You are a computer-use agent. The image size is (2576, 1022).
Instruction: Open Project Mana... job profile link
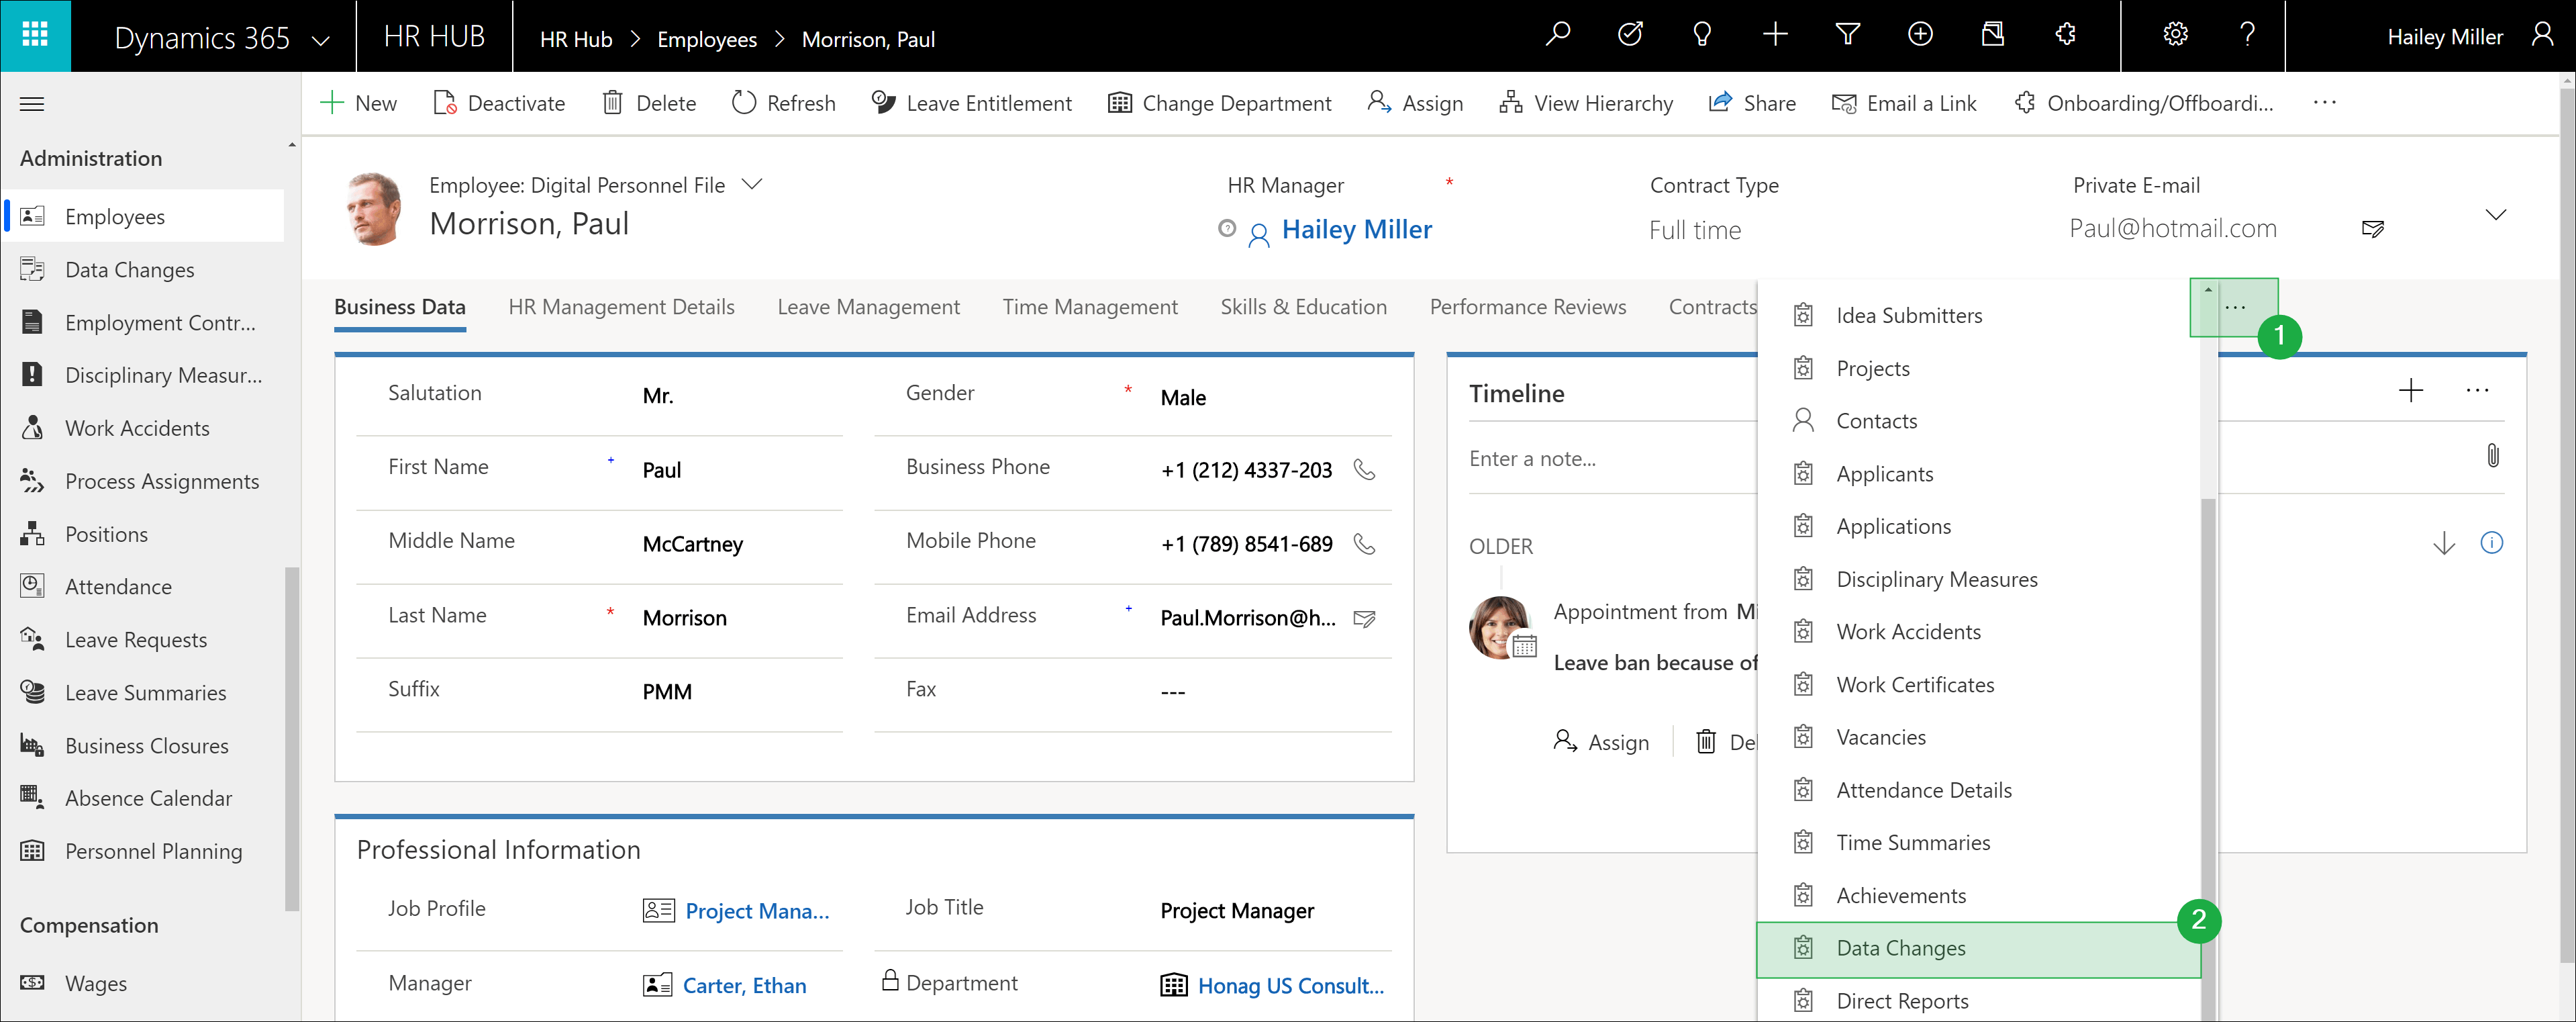tap(757, 911)
